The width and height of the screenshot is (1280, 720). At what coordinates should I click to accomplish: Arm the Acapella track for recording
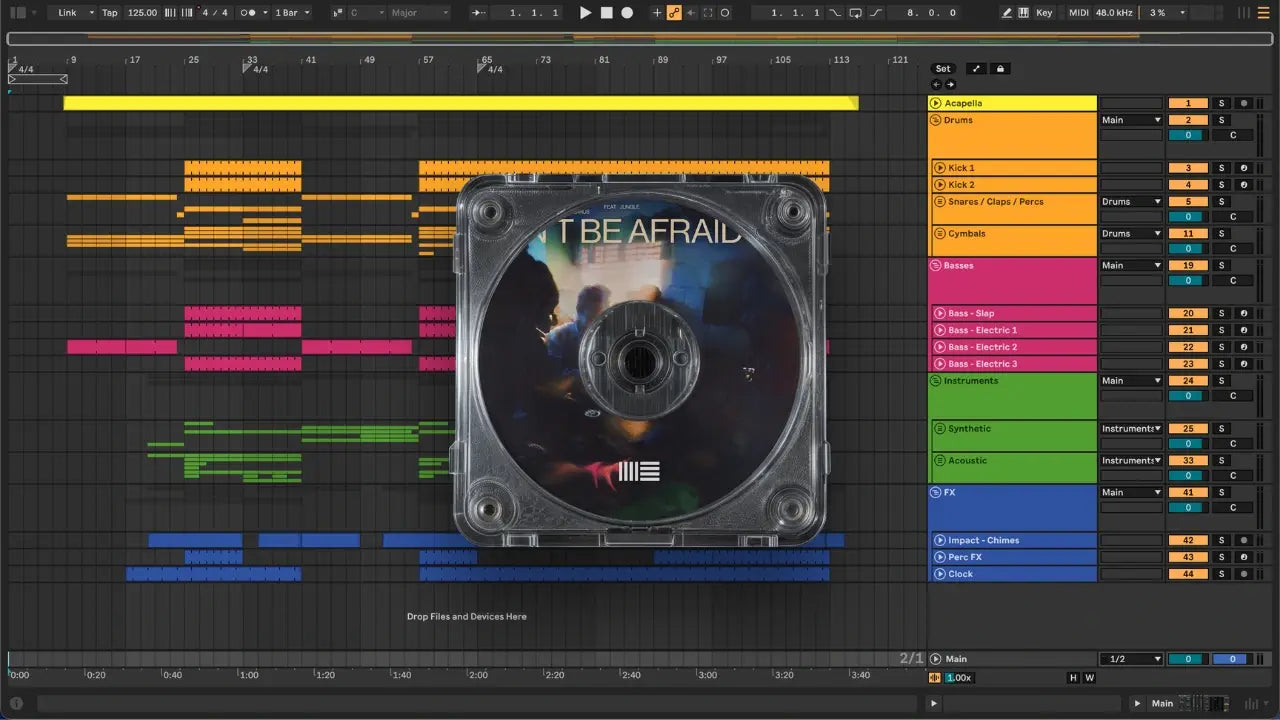1244,103
